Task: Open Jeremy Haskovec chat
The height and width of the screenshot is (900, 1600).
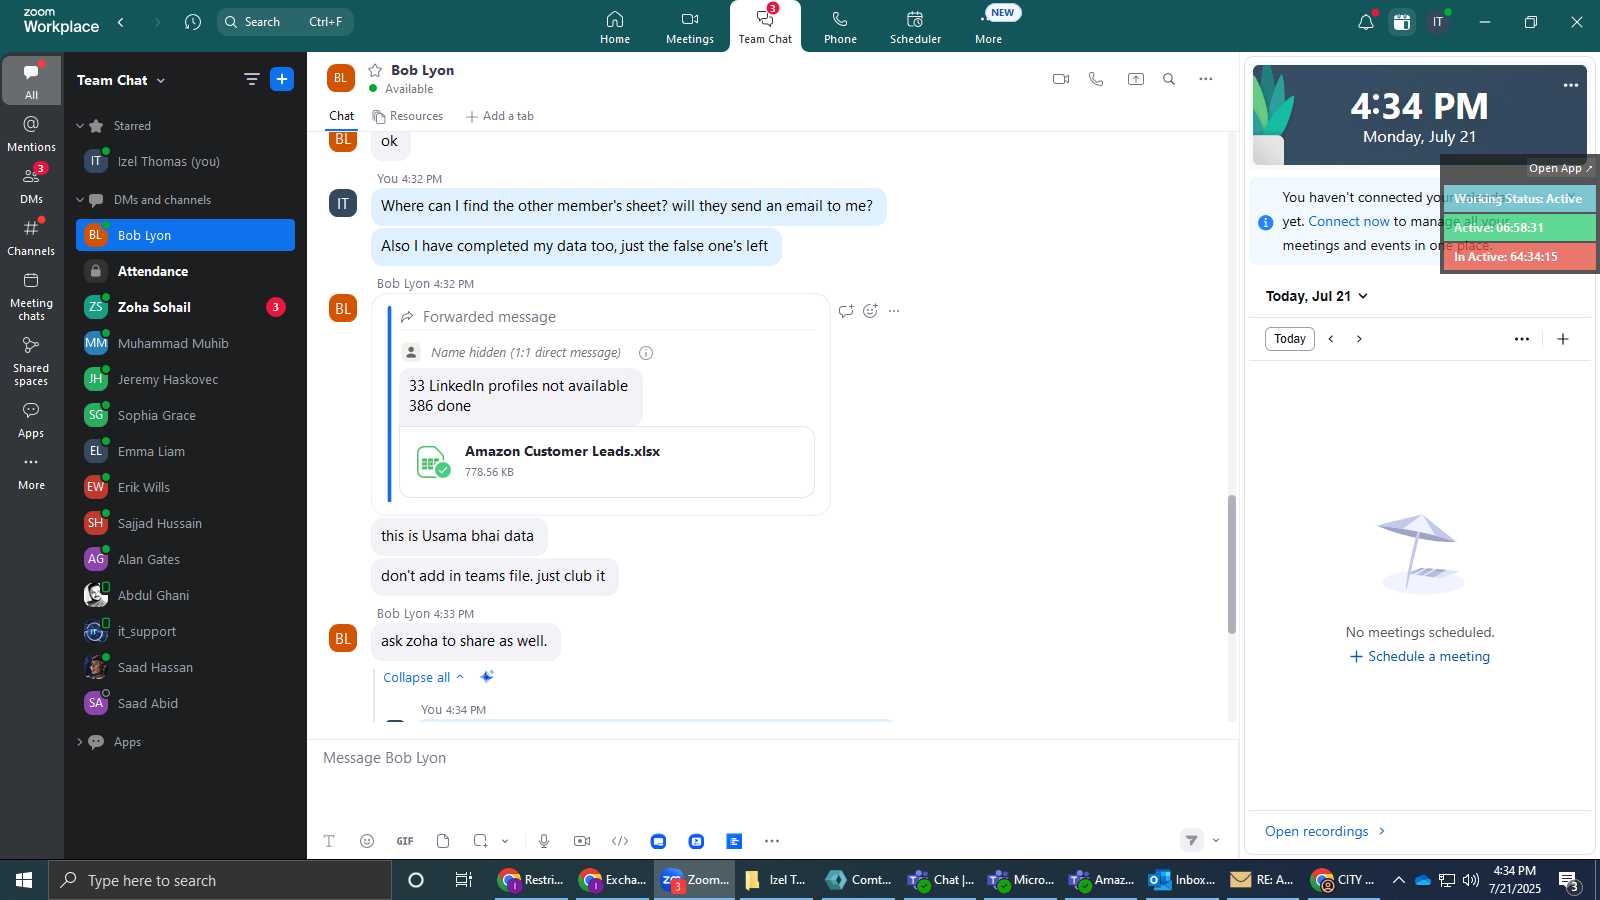Action: click(185, 379)
